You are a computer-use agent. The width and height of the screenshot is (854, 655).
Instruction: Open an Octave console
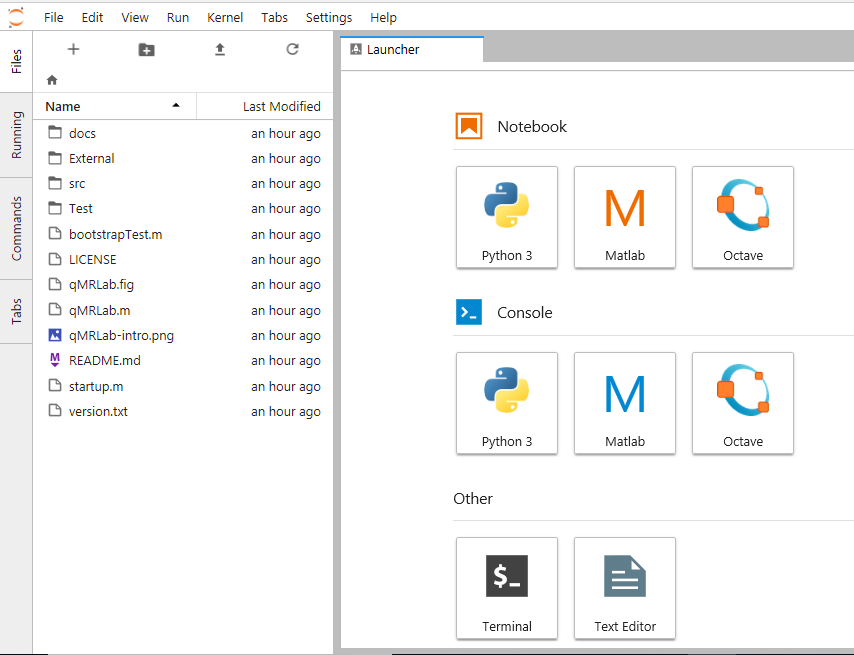(743, 403)
